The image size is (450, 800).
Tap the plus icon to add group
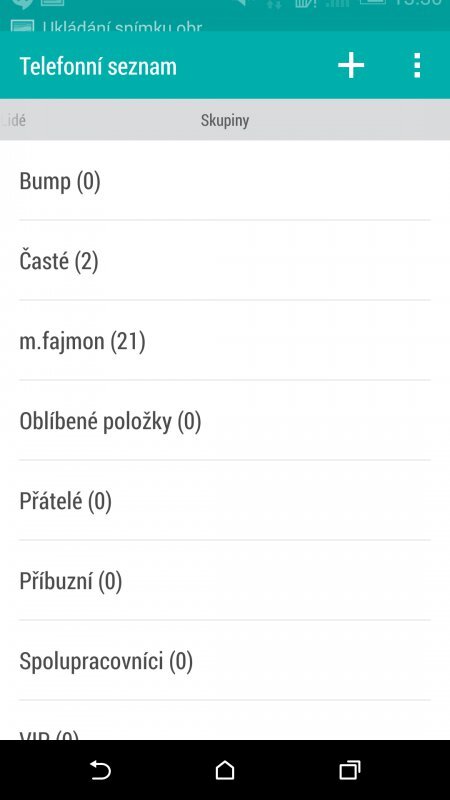351,66
